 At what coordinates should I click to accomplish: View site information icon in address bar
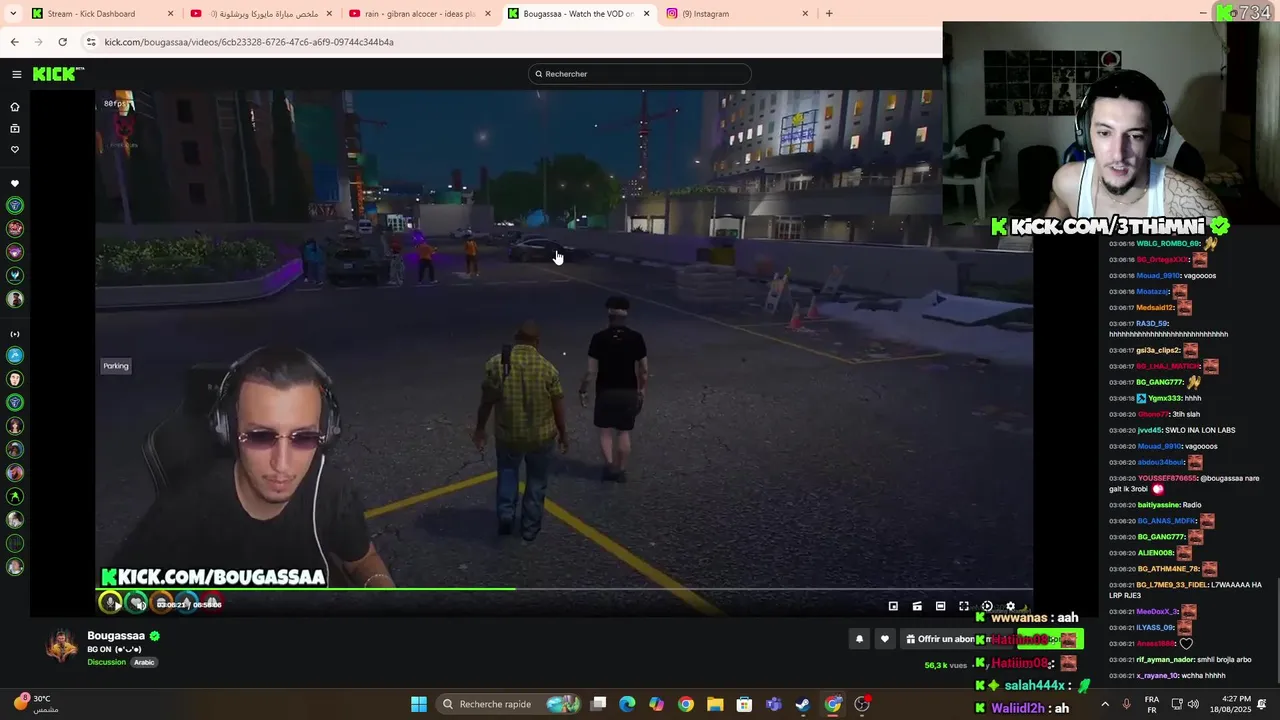click(x=91, y=42)
